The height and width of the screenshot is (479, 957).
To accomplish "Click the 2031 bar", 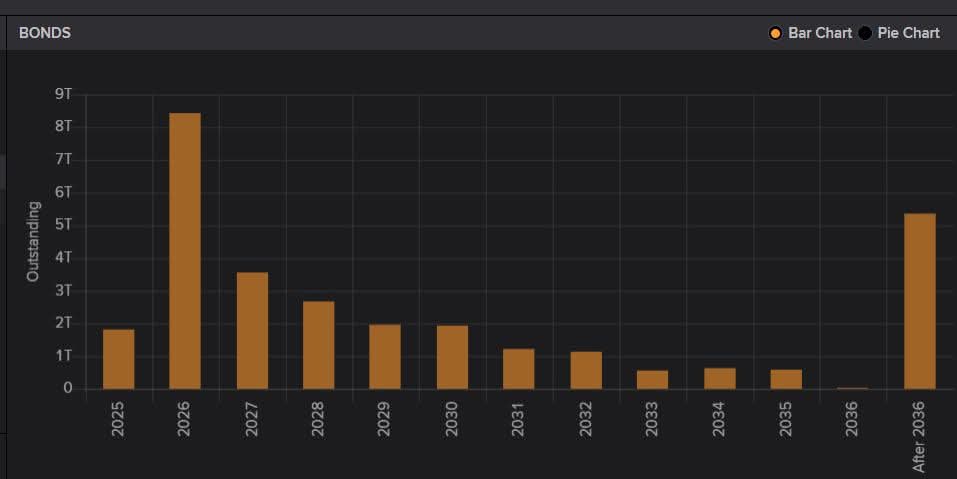I will pos(518,369).
